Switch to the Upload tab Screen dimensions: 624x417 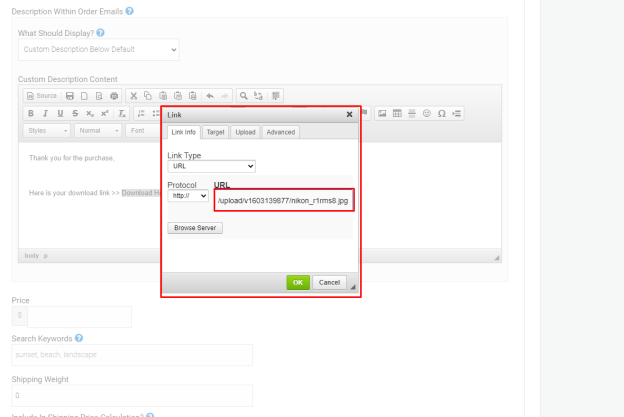point(245,132)
